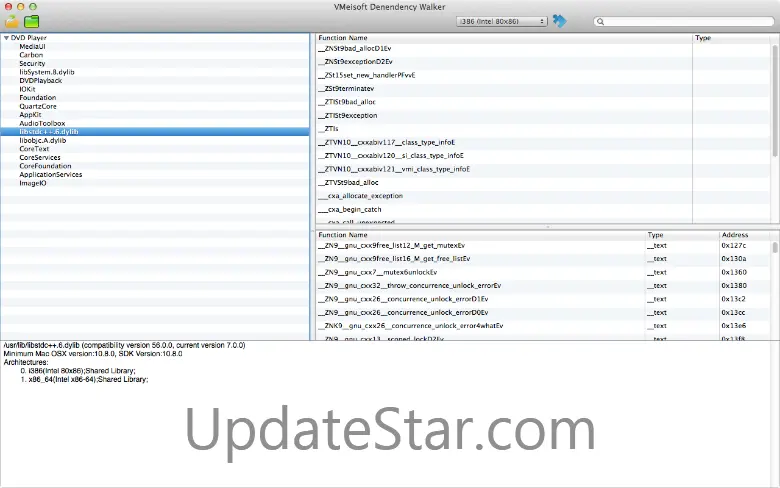Collapse the DVD Player tree node
Image resolution: width=780 pixels, height=488 pixels.
pyautogui.click(x=6, y=38)
